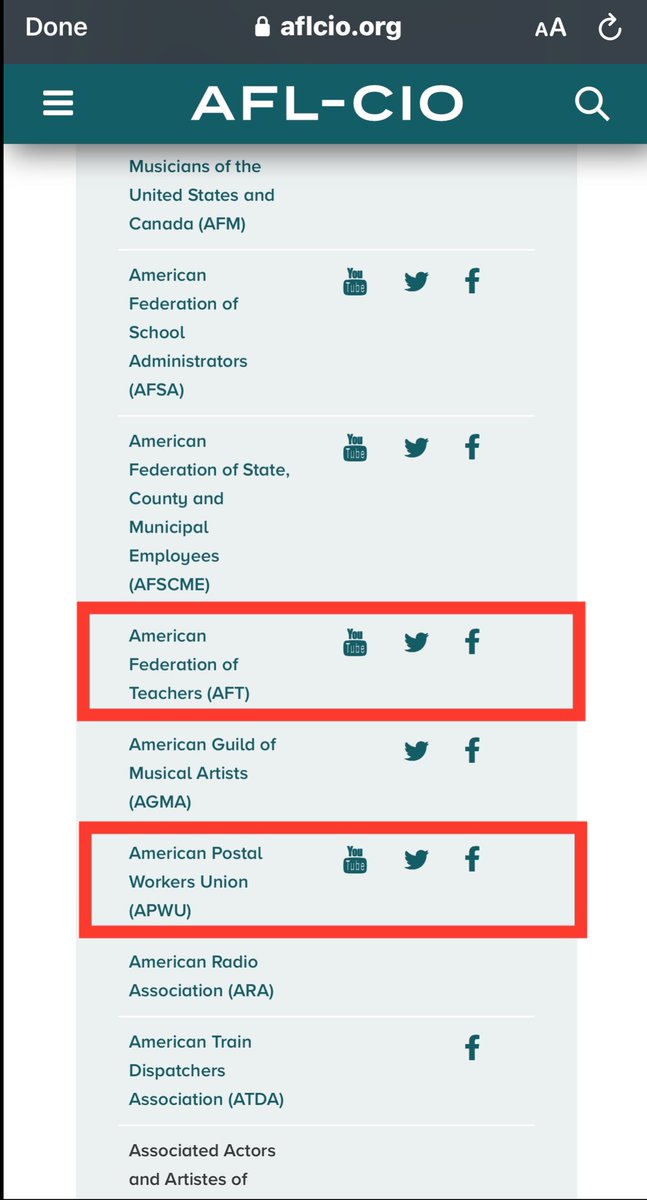Open AFT's Facebook page icon
This screenshot has width=647, height=1200.
click(x=472, y=642)
